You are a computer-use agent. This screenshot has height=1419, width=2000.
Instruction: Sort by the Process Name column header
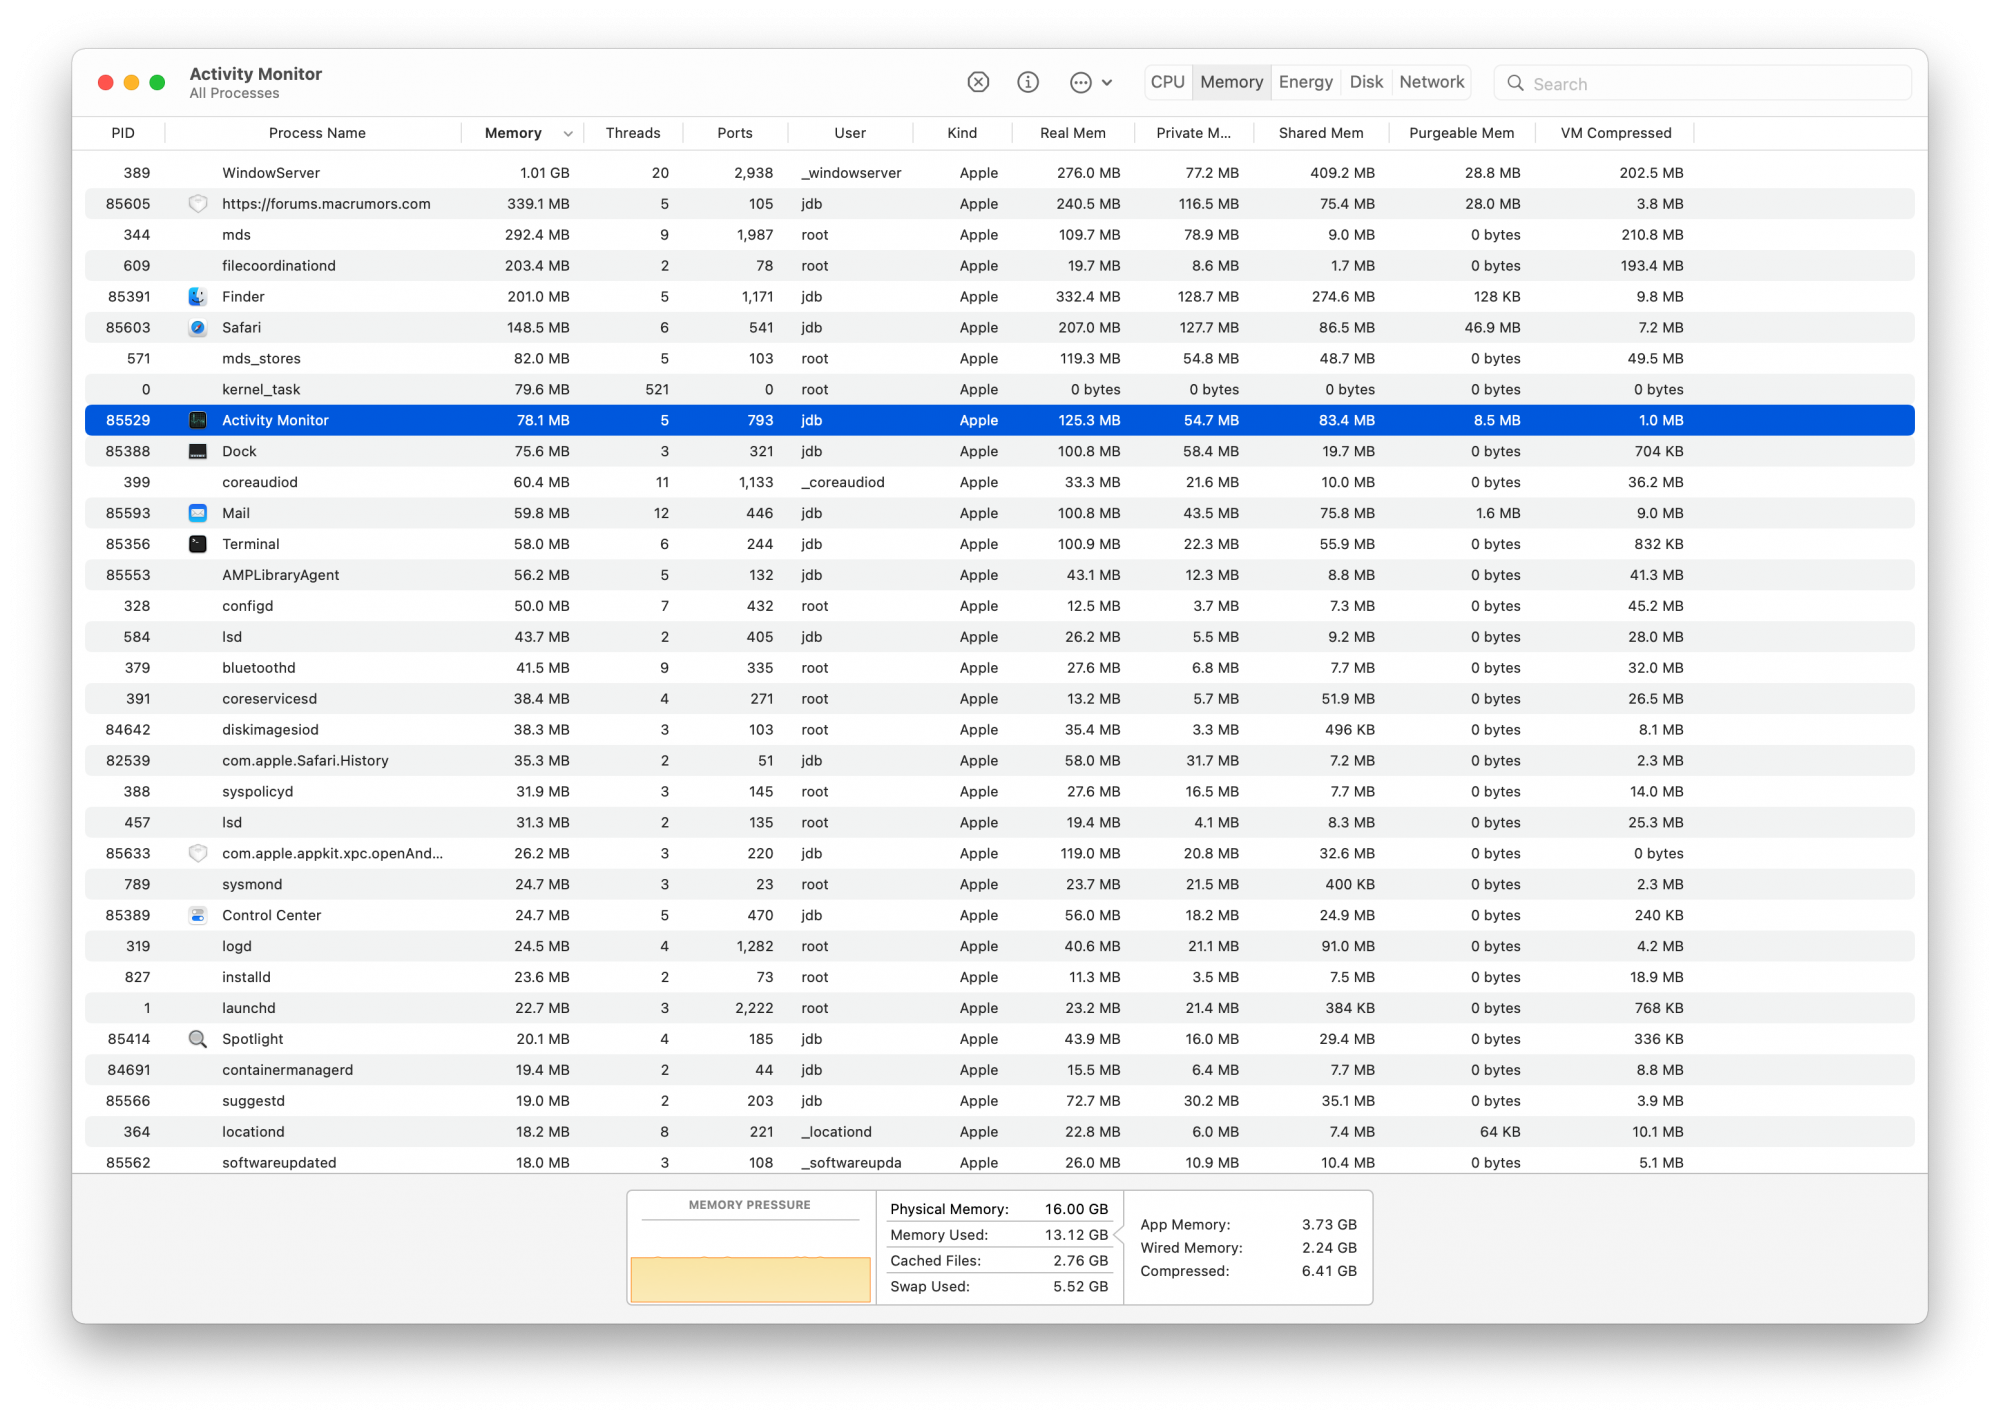[x=317, y=133]
